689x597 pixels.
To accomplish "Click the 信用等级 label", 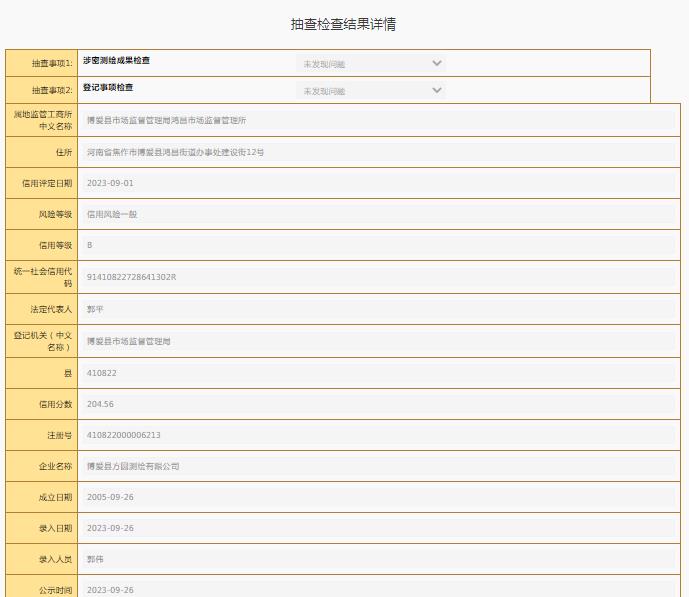I will pos(55,245).
